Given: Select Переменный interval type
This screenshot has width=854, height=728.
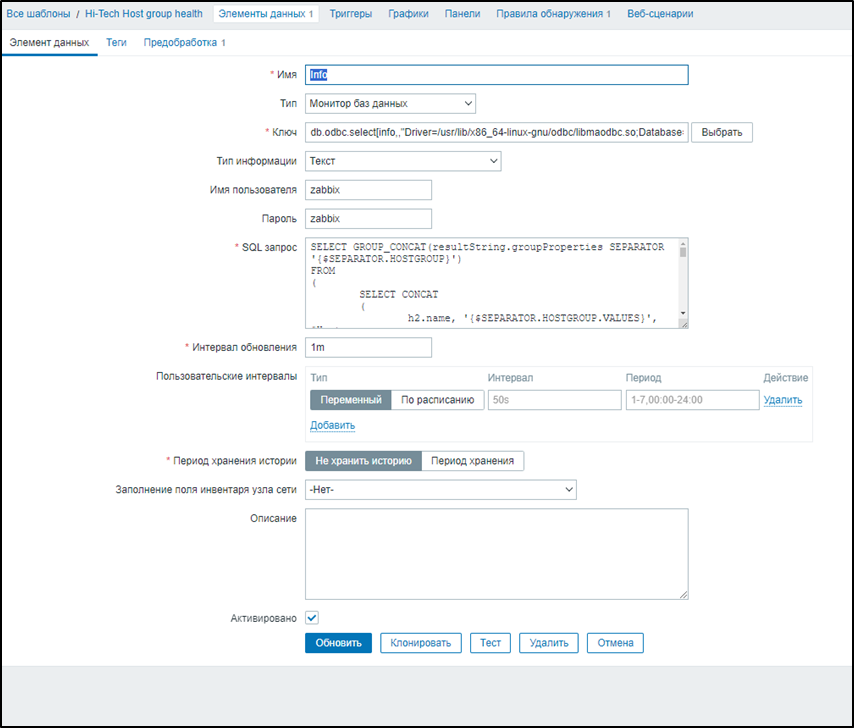Looking at the screenshot, I should click(x=350, y=400).
